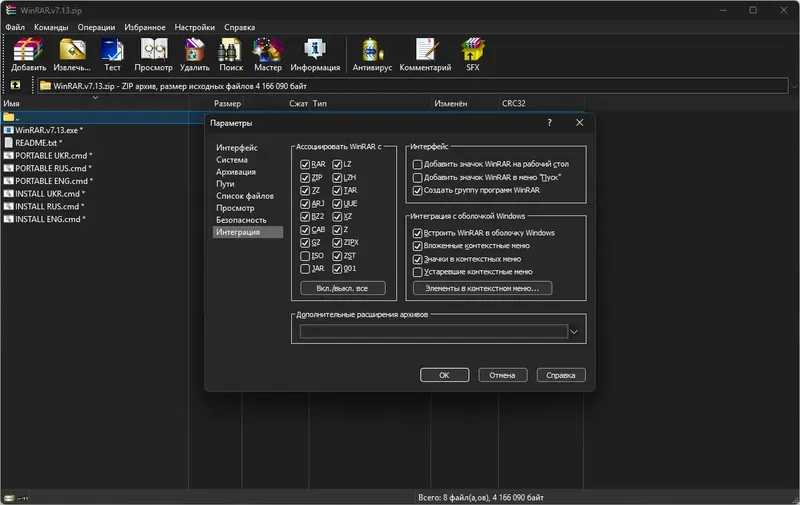Enable the ISO association checkbox

click(305, 256)
